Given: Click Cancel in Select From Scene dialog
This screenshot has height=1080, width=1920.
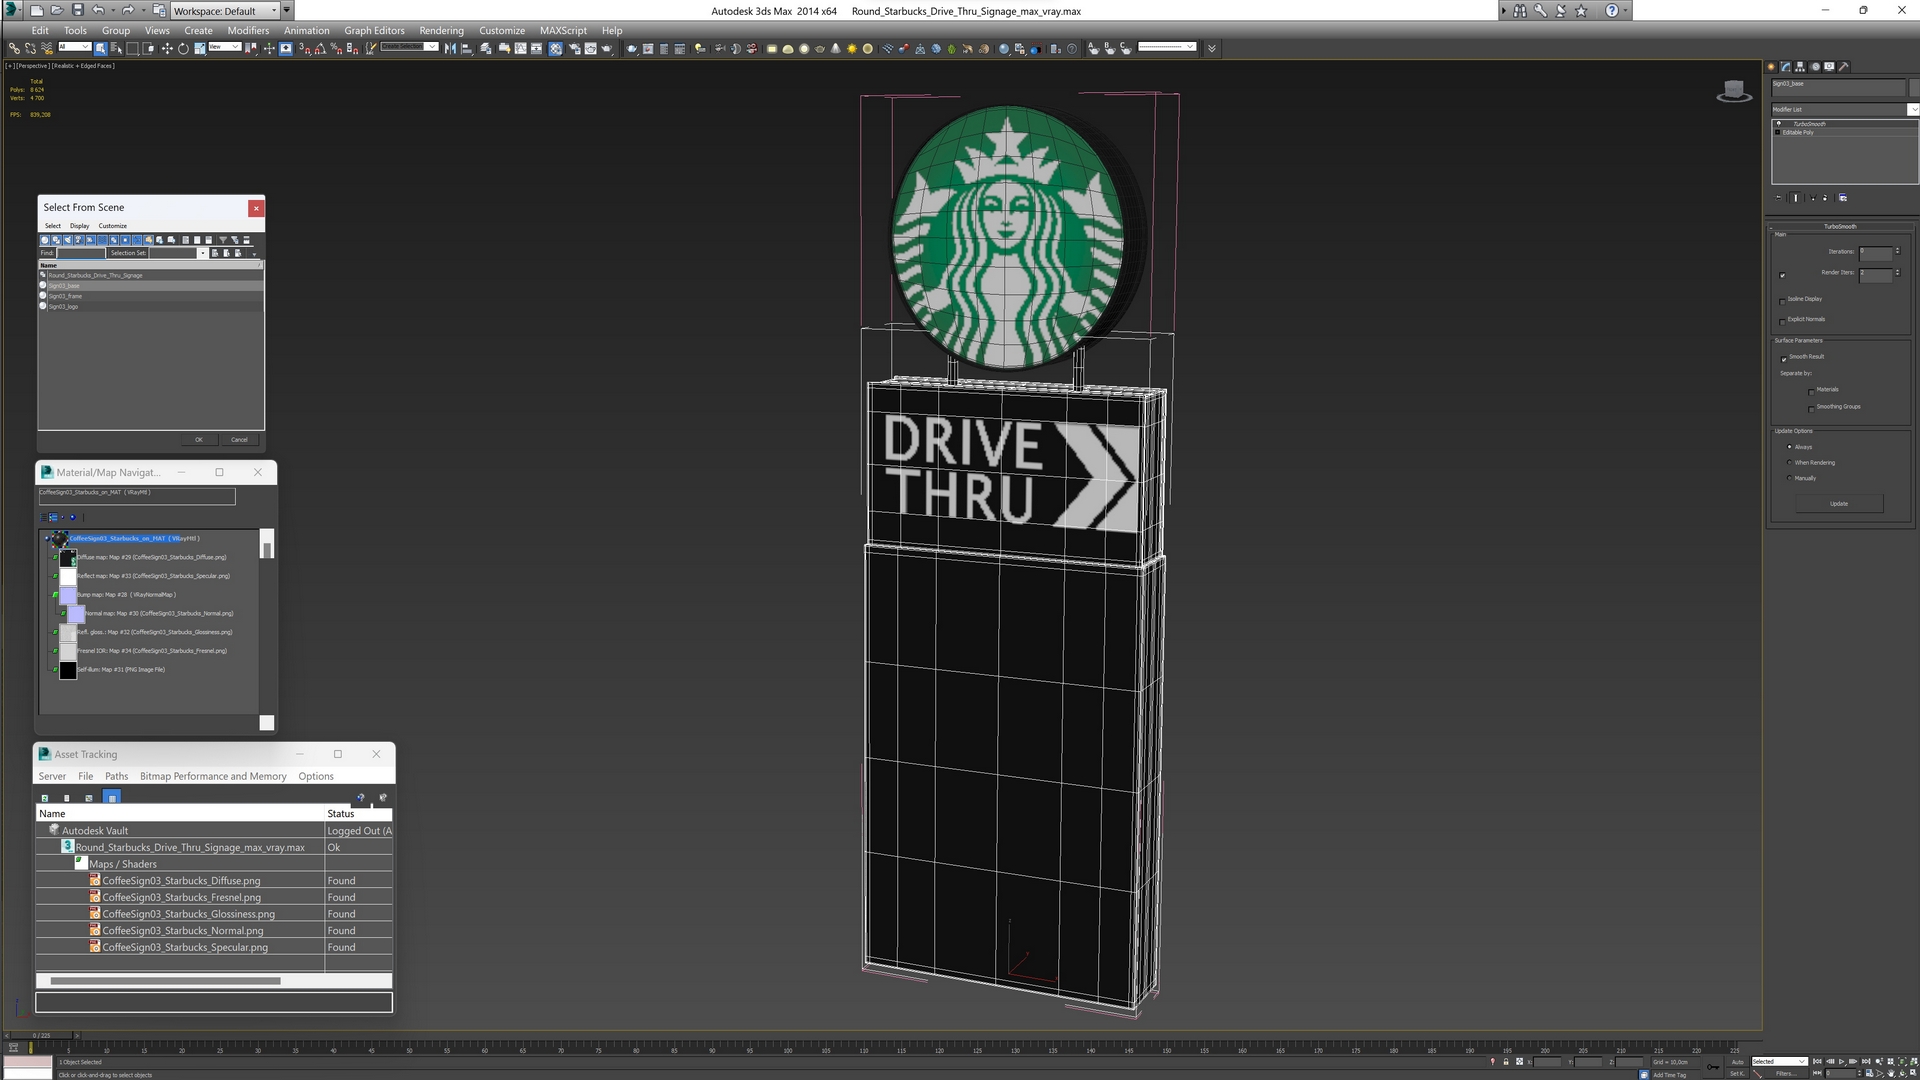Looking at the screenshot, I should click(239, 439).
